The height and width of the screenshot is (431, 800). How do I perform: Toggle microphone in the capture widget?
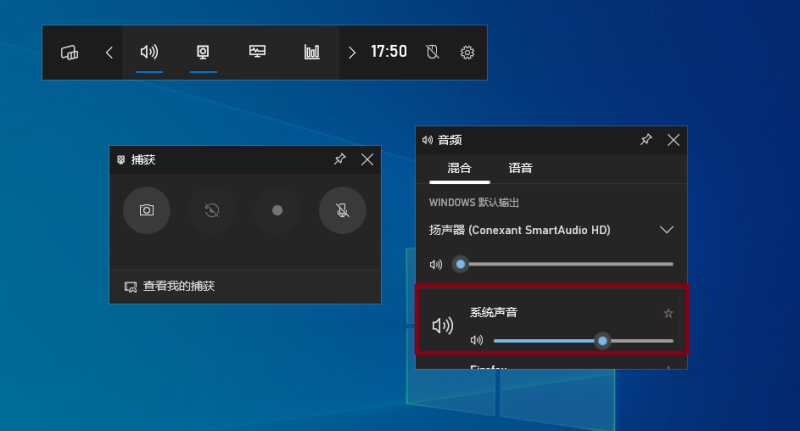tap(342, 210)
